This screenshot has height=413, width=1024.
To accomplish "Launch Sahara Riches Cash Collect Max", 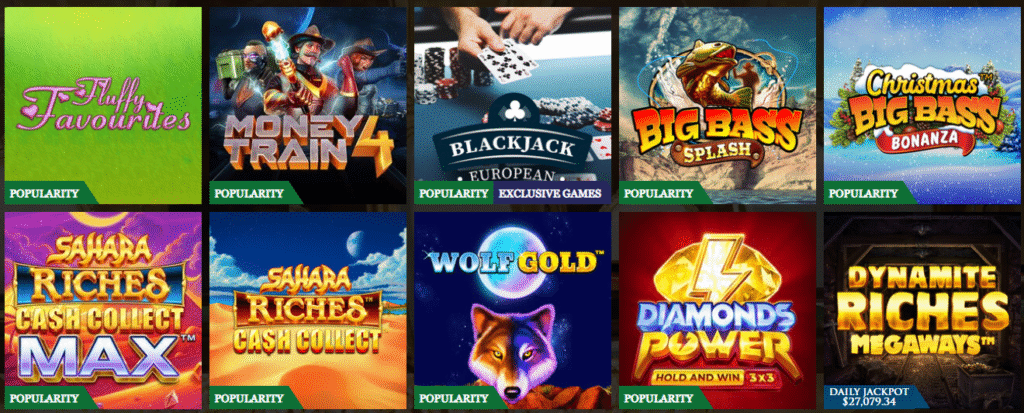I will [103, 310].
